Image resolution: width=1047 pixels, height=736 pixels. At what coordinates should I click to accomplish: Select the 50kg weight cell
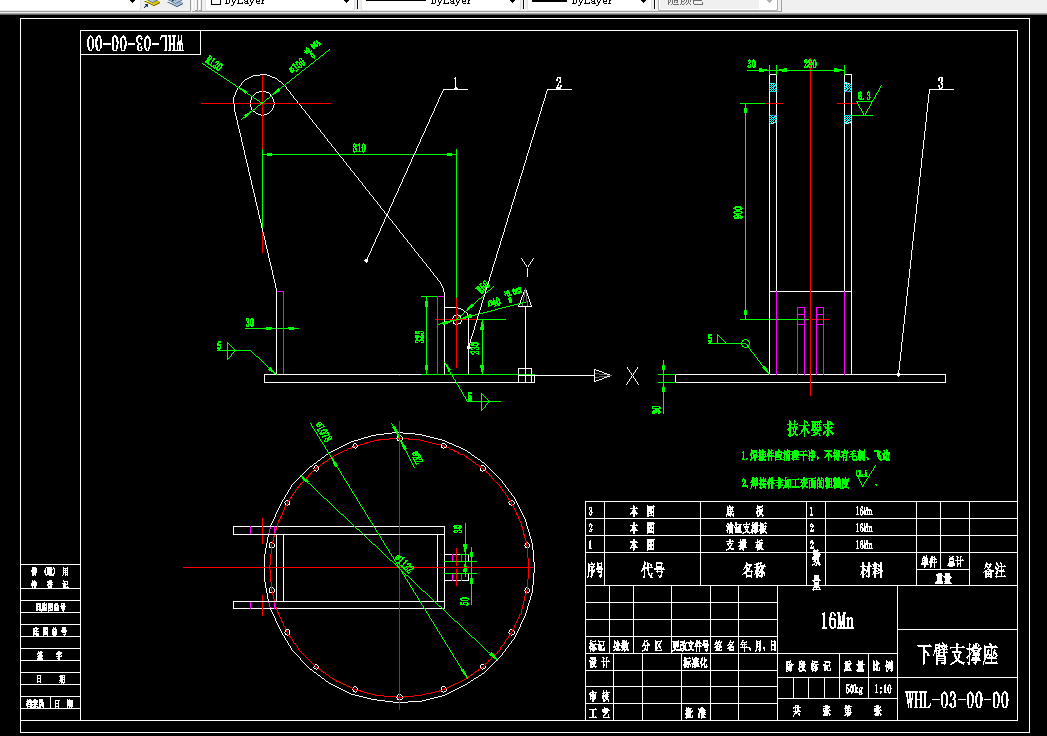click(854, 689)
